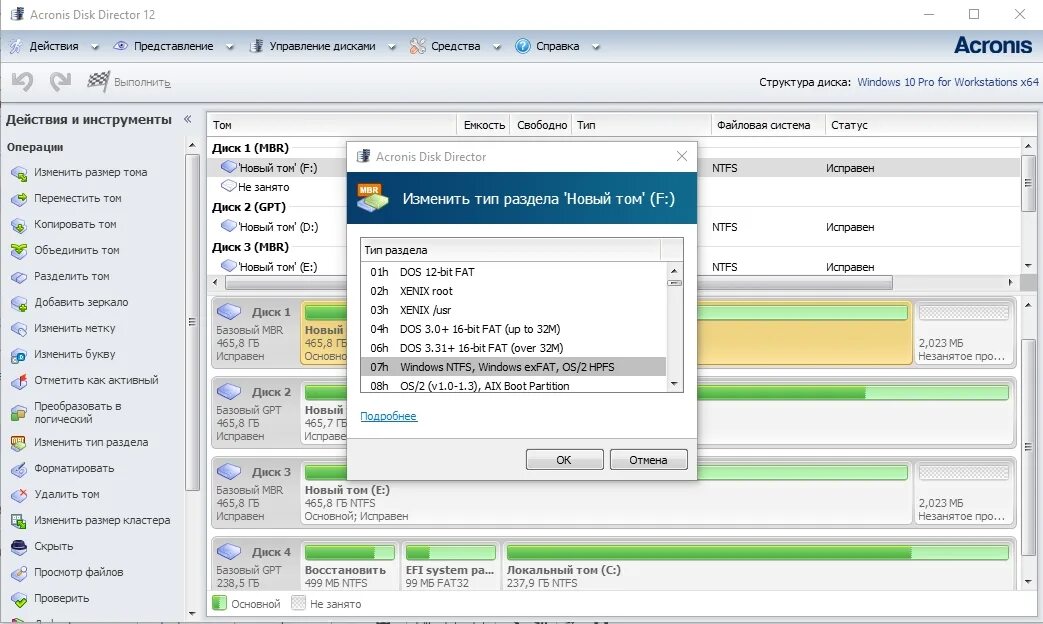
Task: Click the Диск 1 drive icon in map
Action: click(x=229, y=311)
